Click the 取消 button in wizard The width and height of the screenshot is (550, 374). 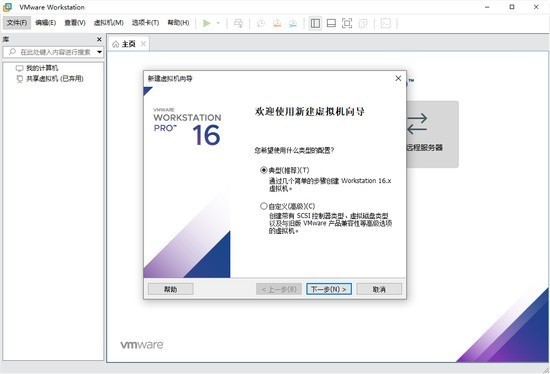(x=379, y=289)
